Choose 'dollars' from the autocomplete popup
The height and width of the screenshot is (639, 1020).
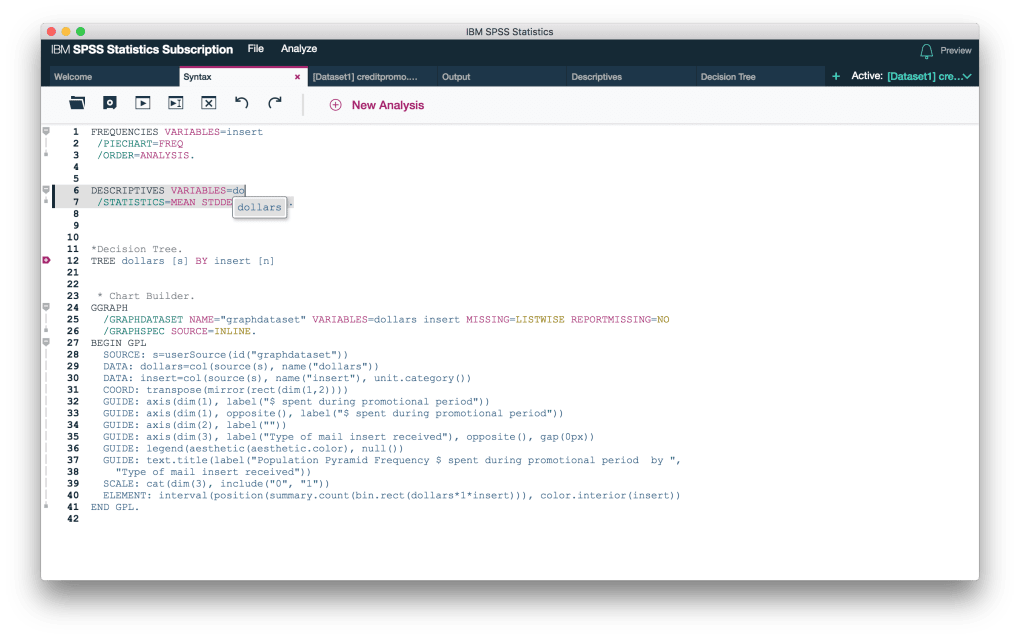coord(259,208)
